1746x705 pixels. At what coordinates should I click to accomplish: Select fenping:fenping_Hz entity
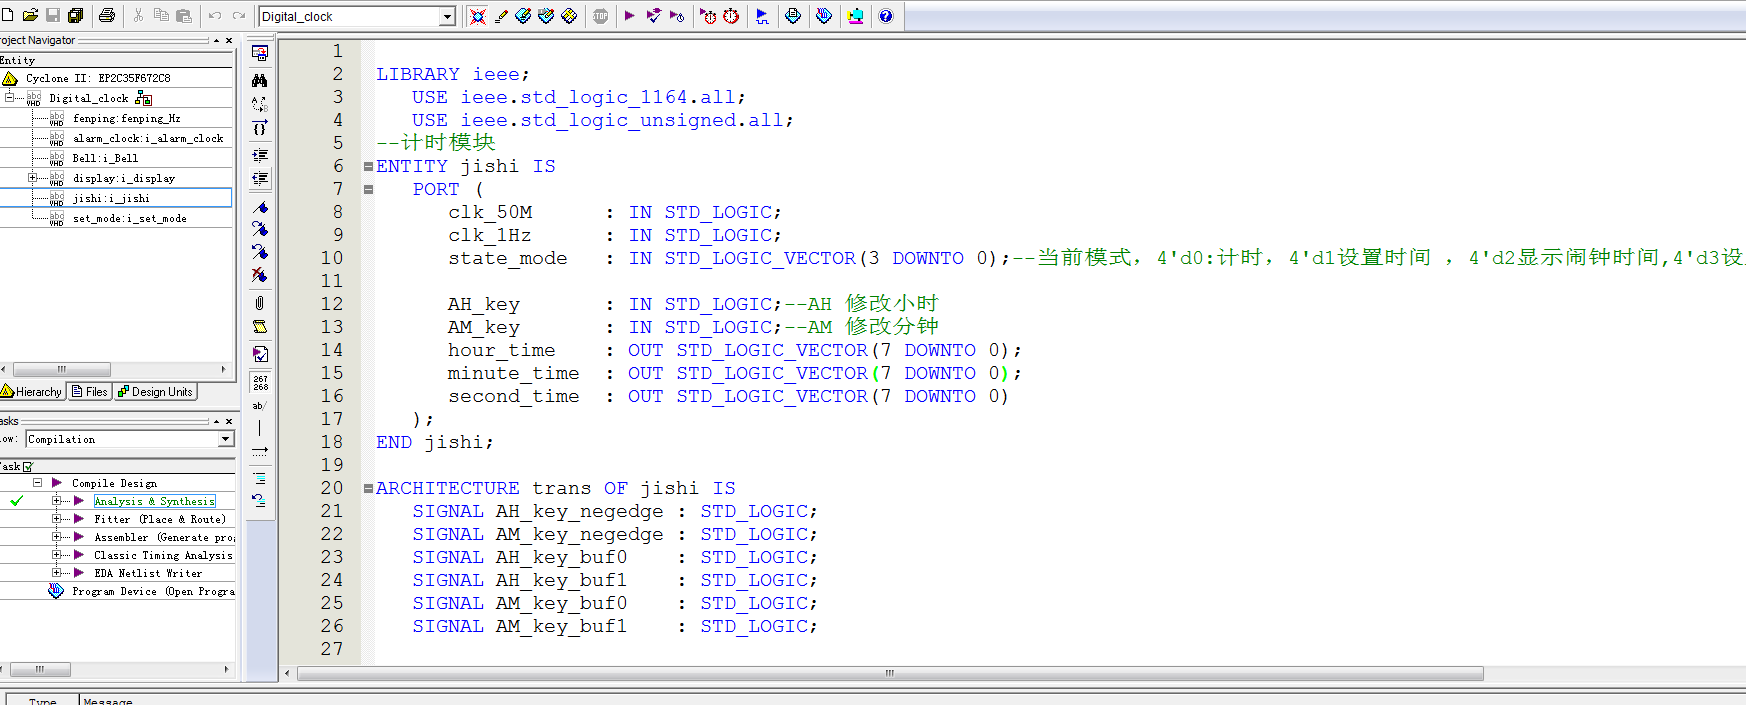pos(126,118)
